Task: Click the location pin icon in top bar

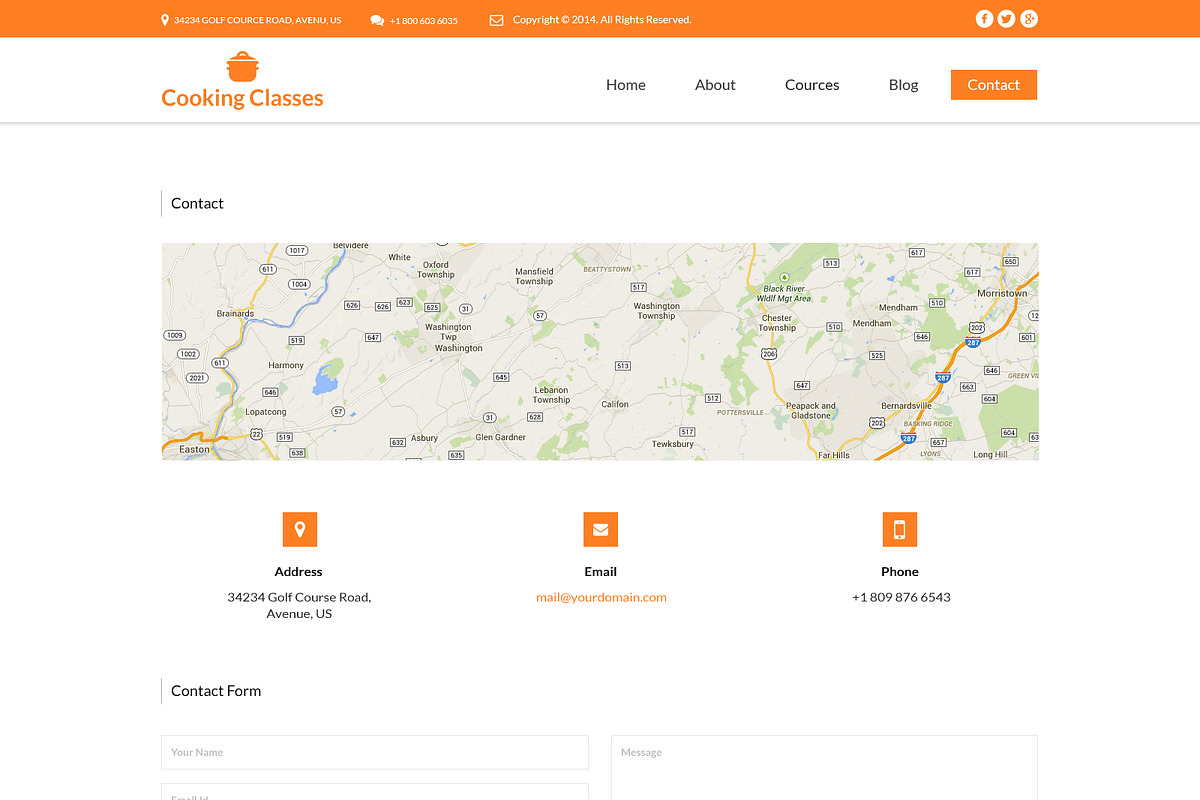Action: [x=165, y=19]
